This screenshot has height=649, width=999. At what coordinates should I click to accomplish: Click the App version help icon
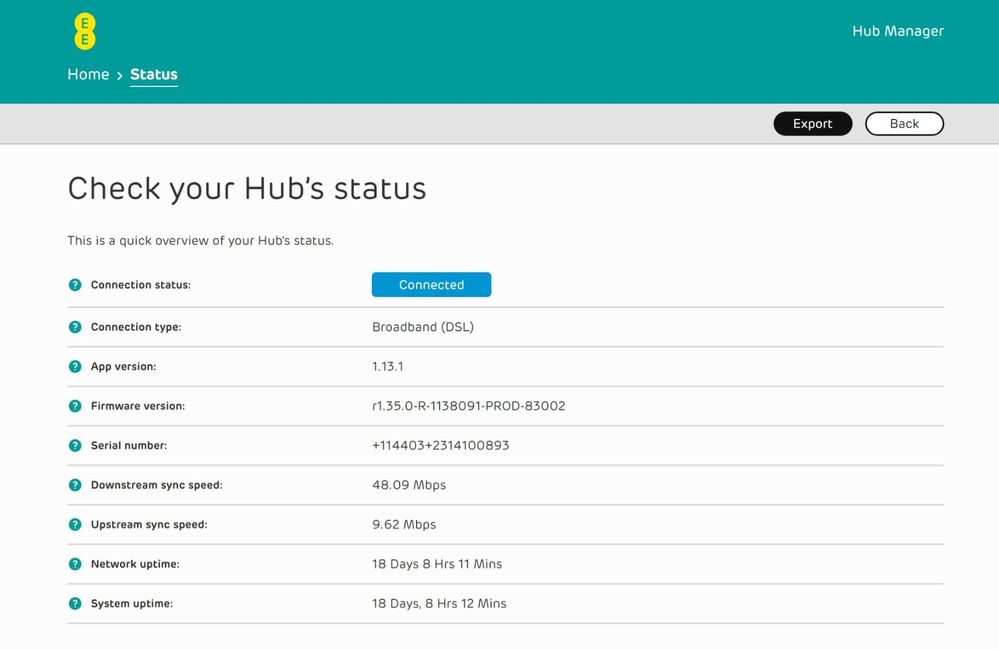(x=75, y=367)
